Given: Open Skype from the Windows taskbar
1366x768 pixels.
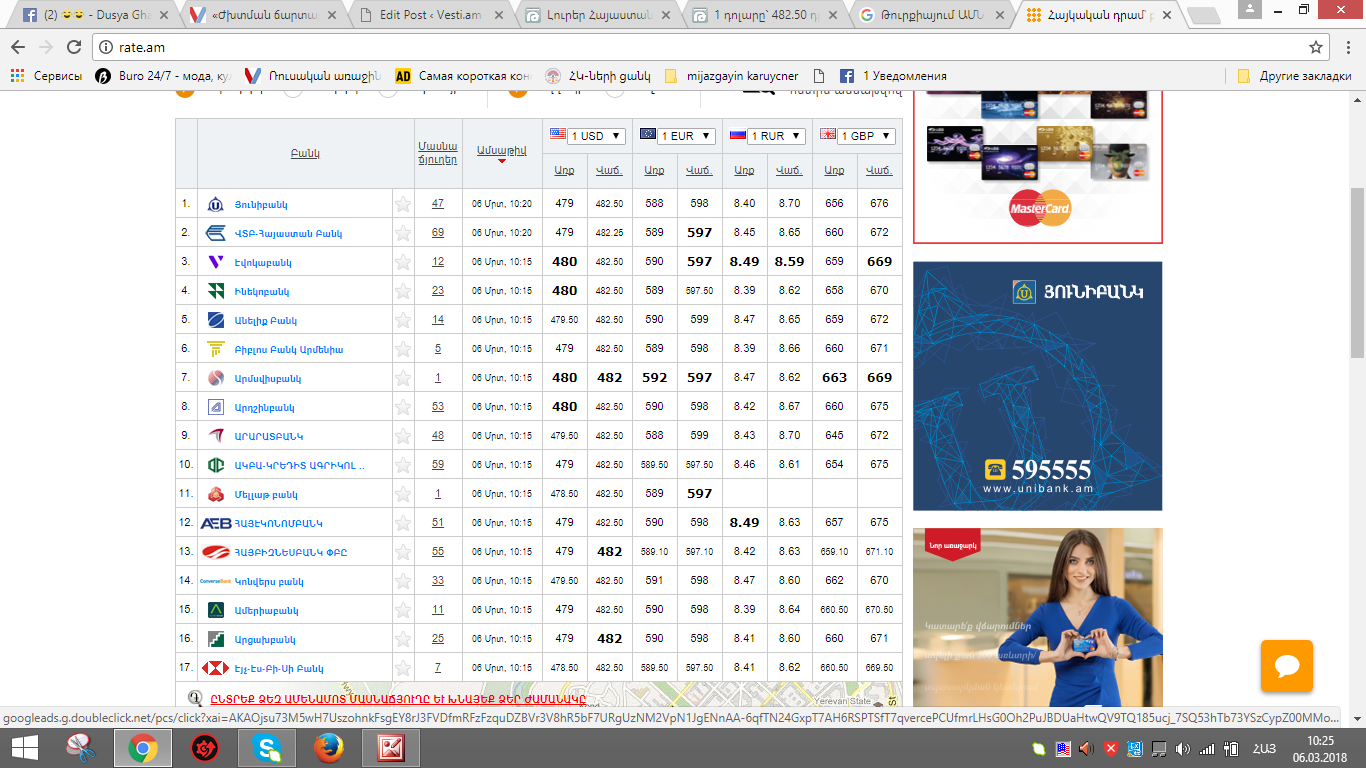Looking at the screenshot, I should [267, 747].
